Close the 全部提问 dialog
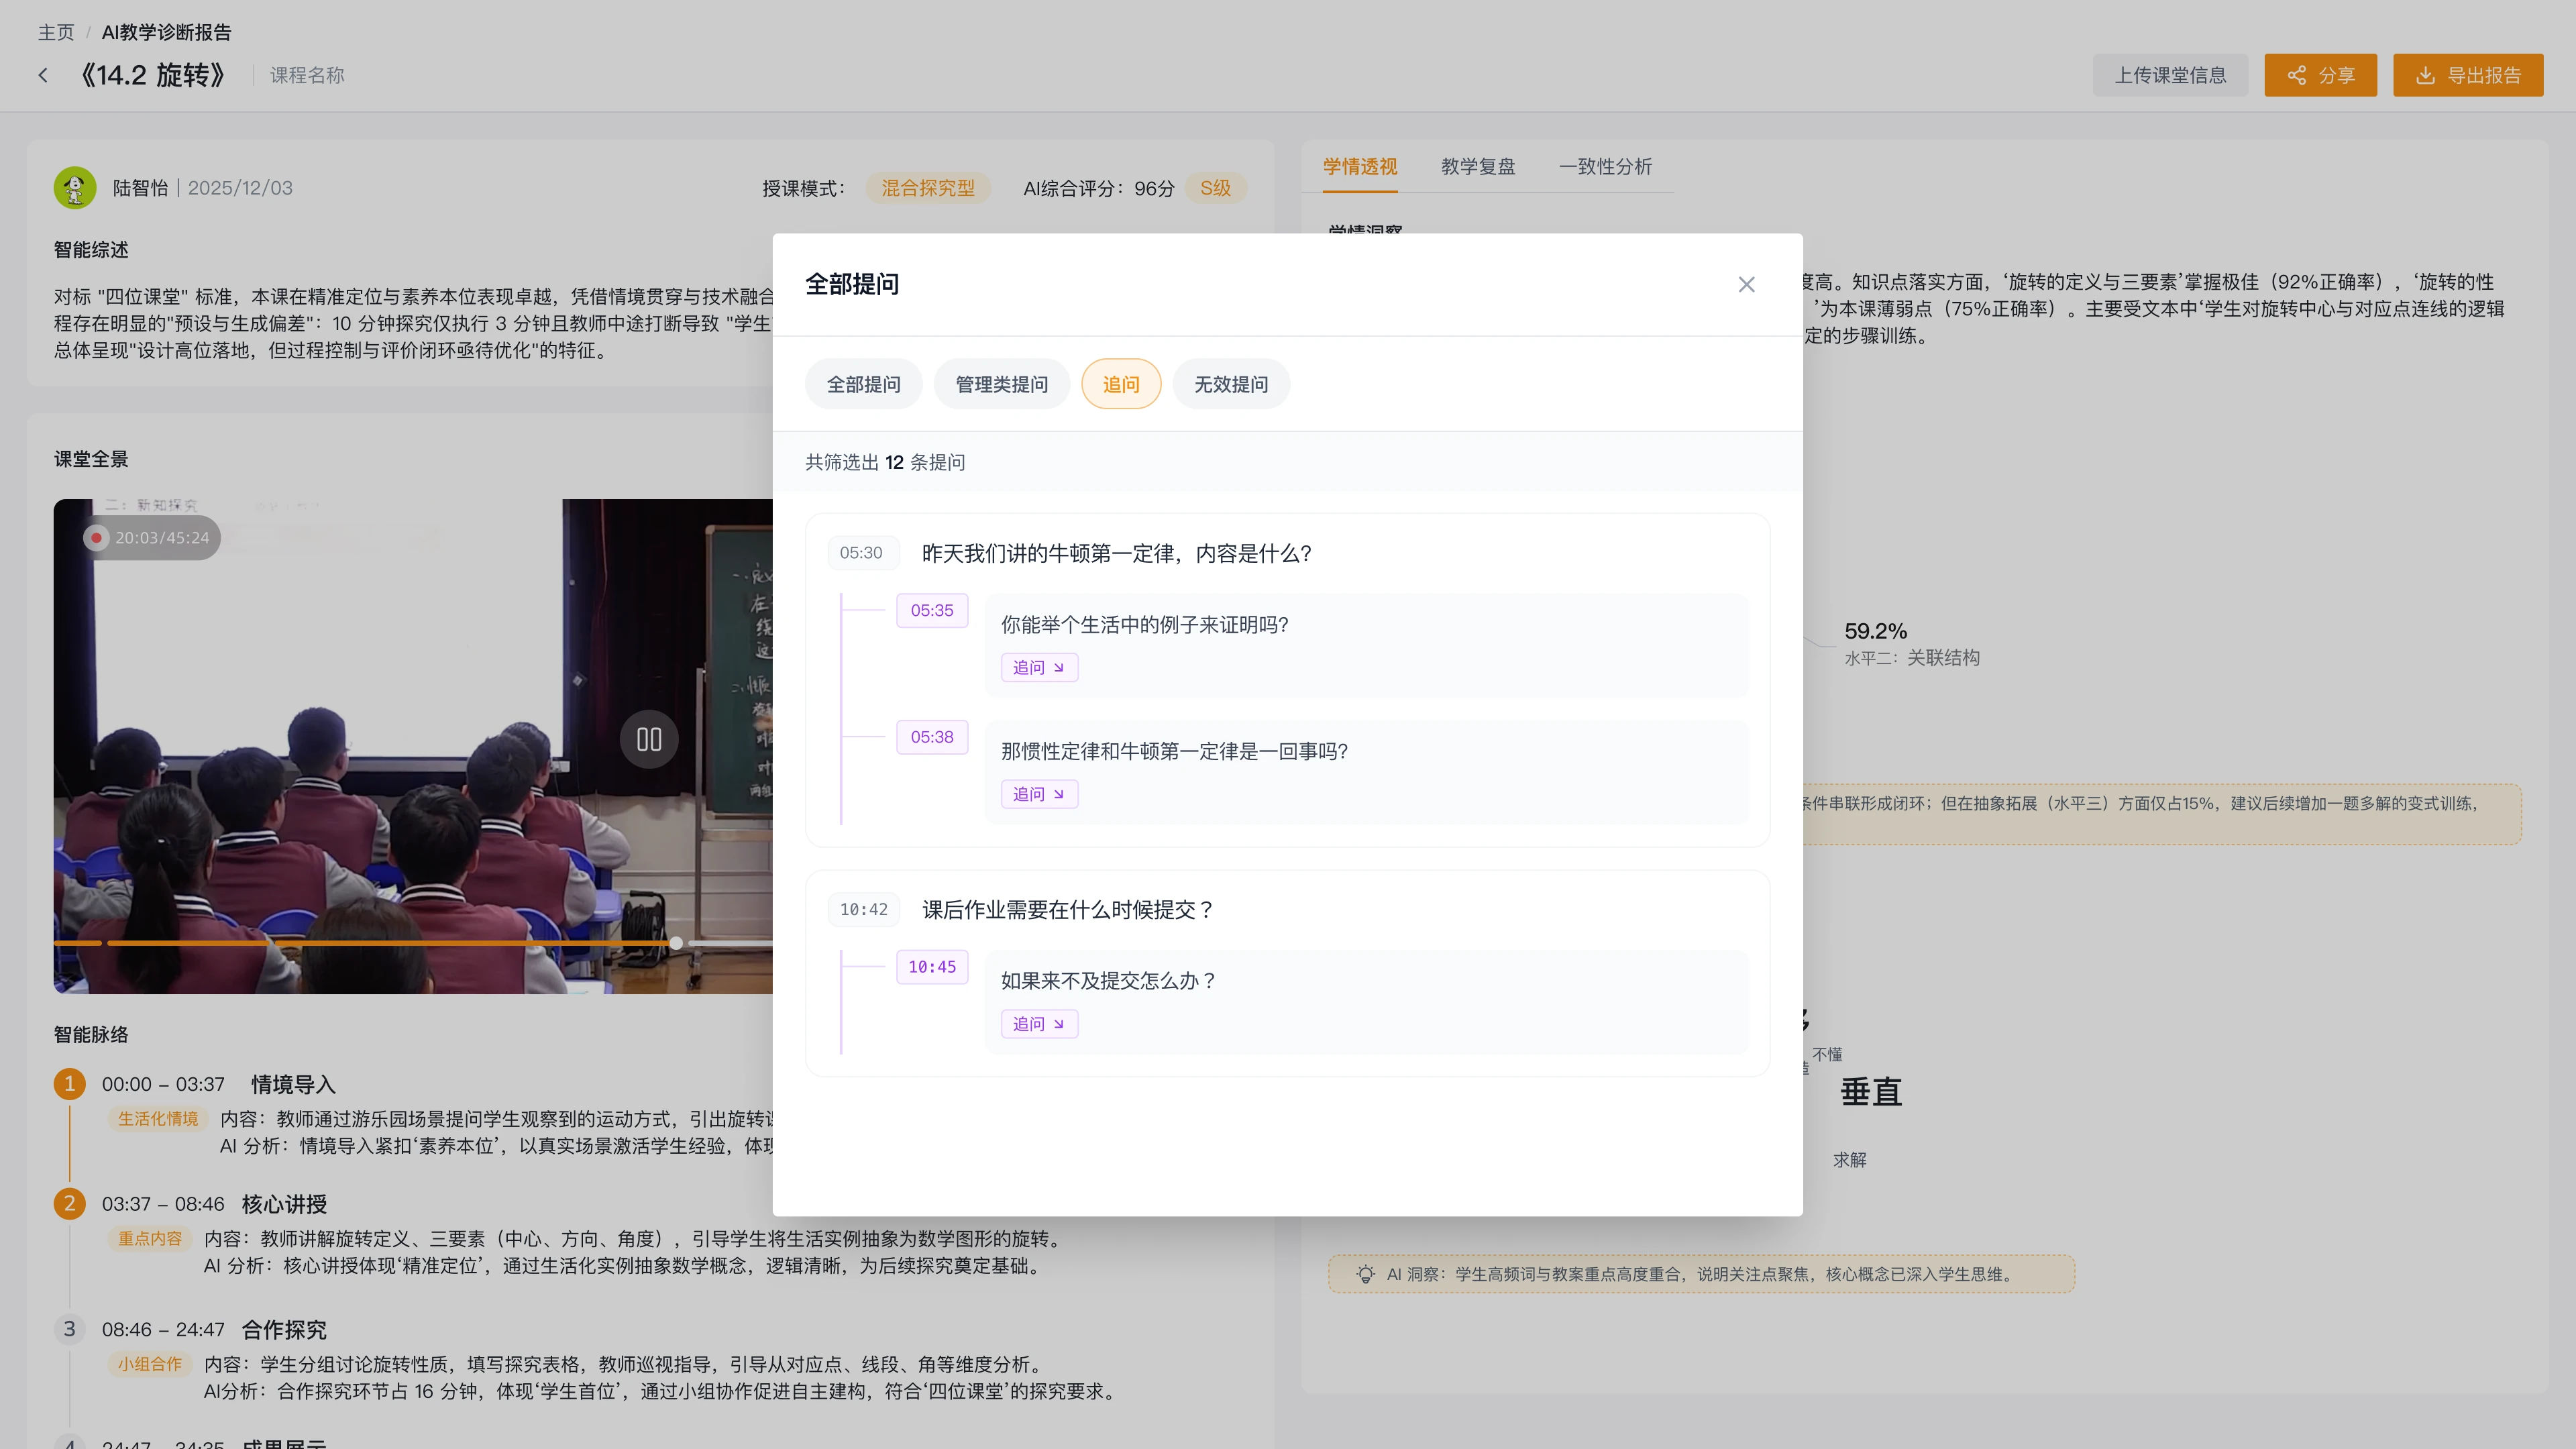This screenshot has width=2576, height=1449. pyautogui.click(x=1746, y=285)
